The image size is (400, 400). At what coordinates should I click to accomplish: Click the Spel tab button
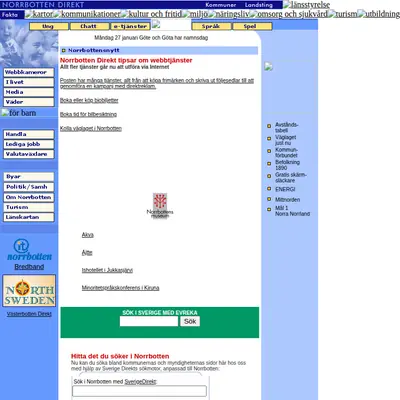[x=252, y=26]
